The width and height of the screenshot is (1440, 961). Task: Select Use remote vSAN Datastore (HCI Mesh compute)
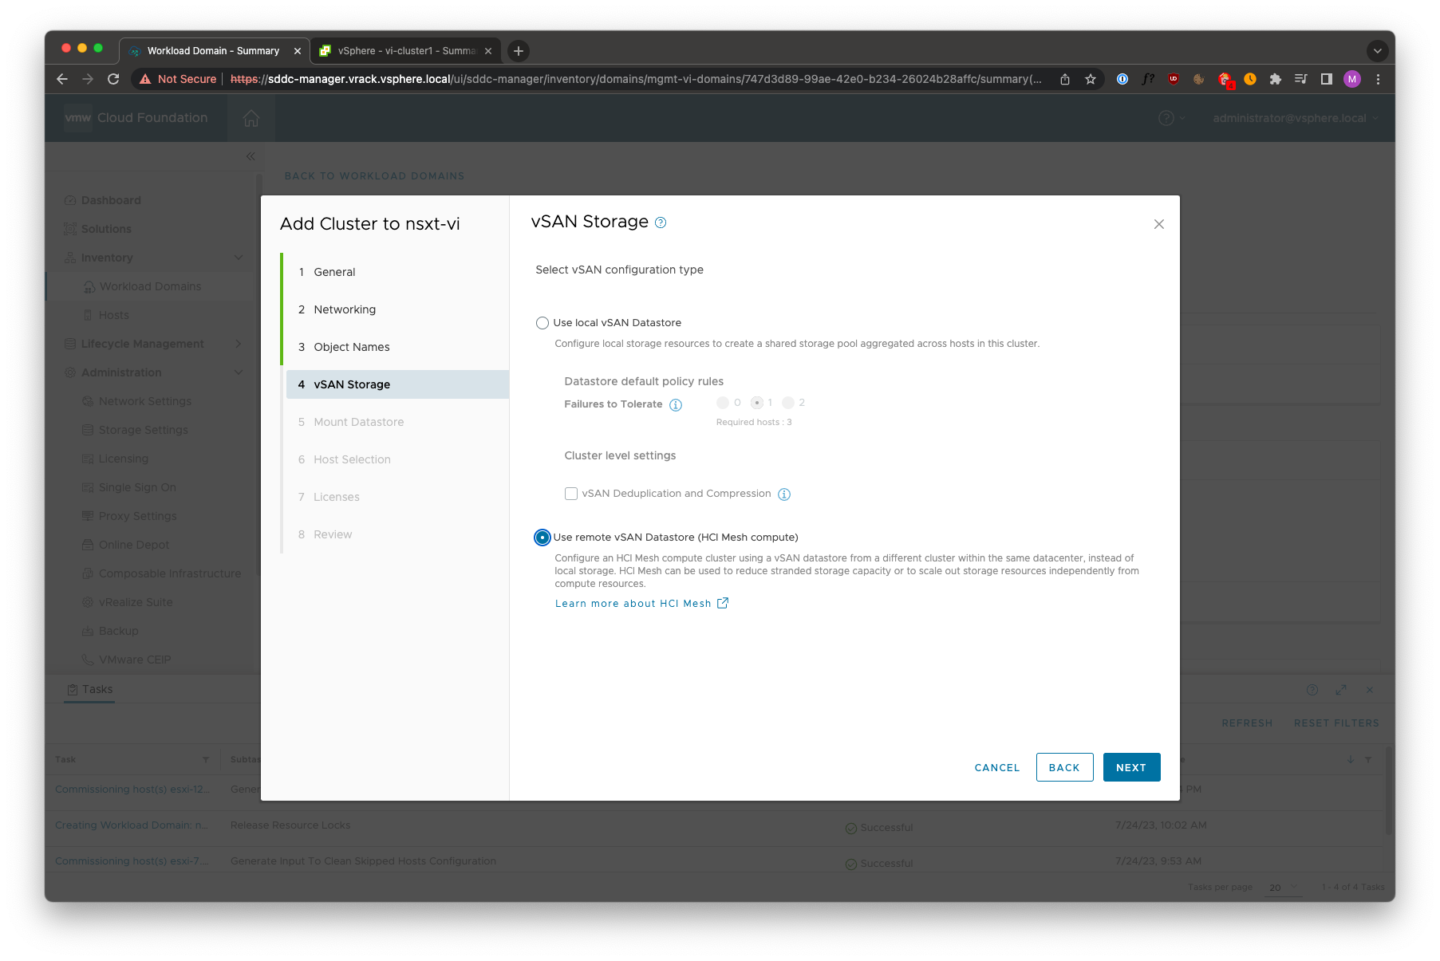[542, 537]
